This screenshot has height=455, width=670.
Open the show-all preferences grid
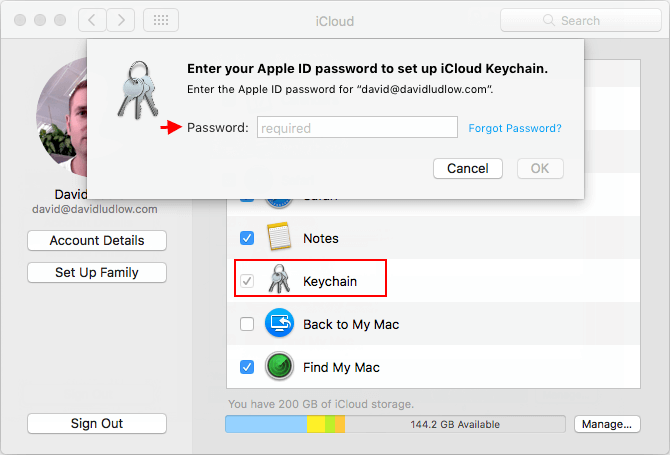161,20
